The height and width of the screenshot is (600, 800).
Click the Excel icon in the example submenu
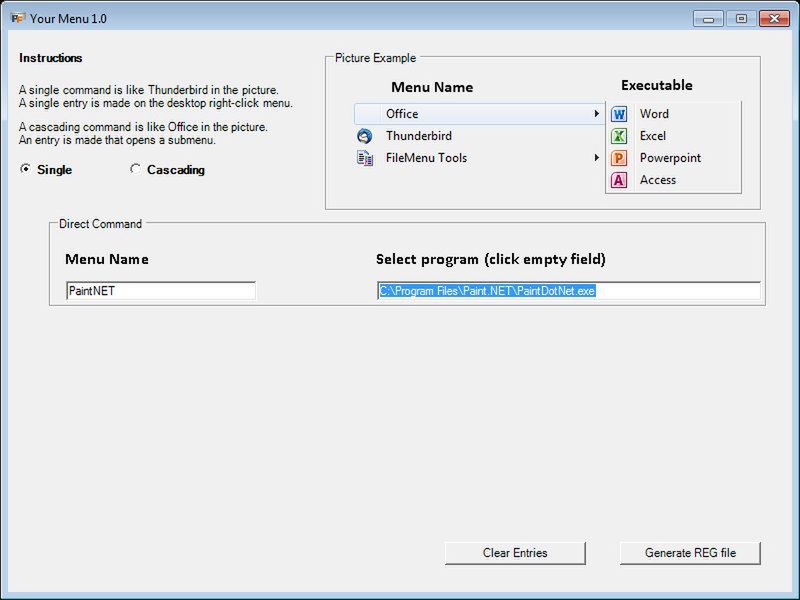point(619,136)
